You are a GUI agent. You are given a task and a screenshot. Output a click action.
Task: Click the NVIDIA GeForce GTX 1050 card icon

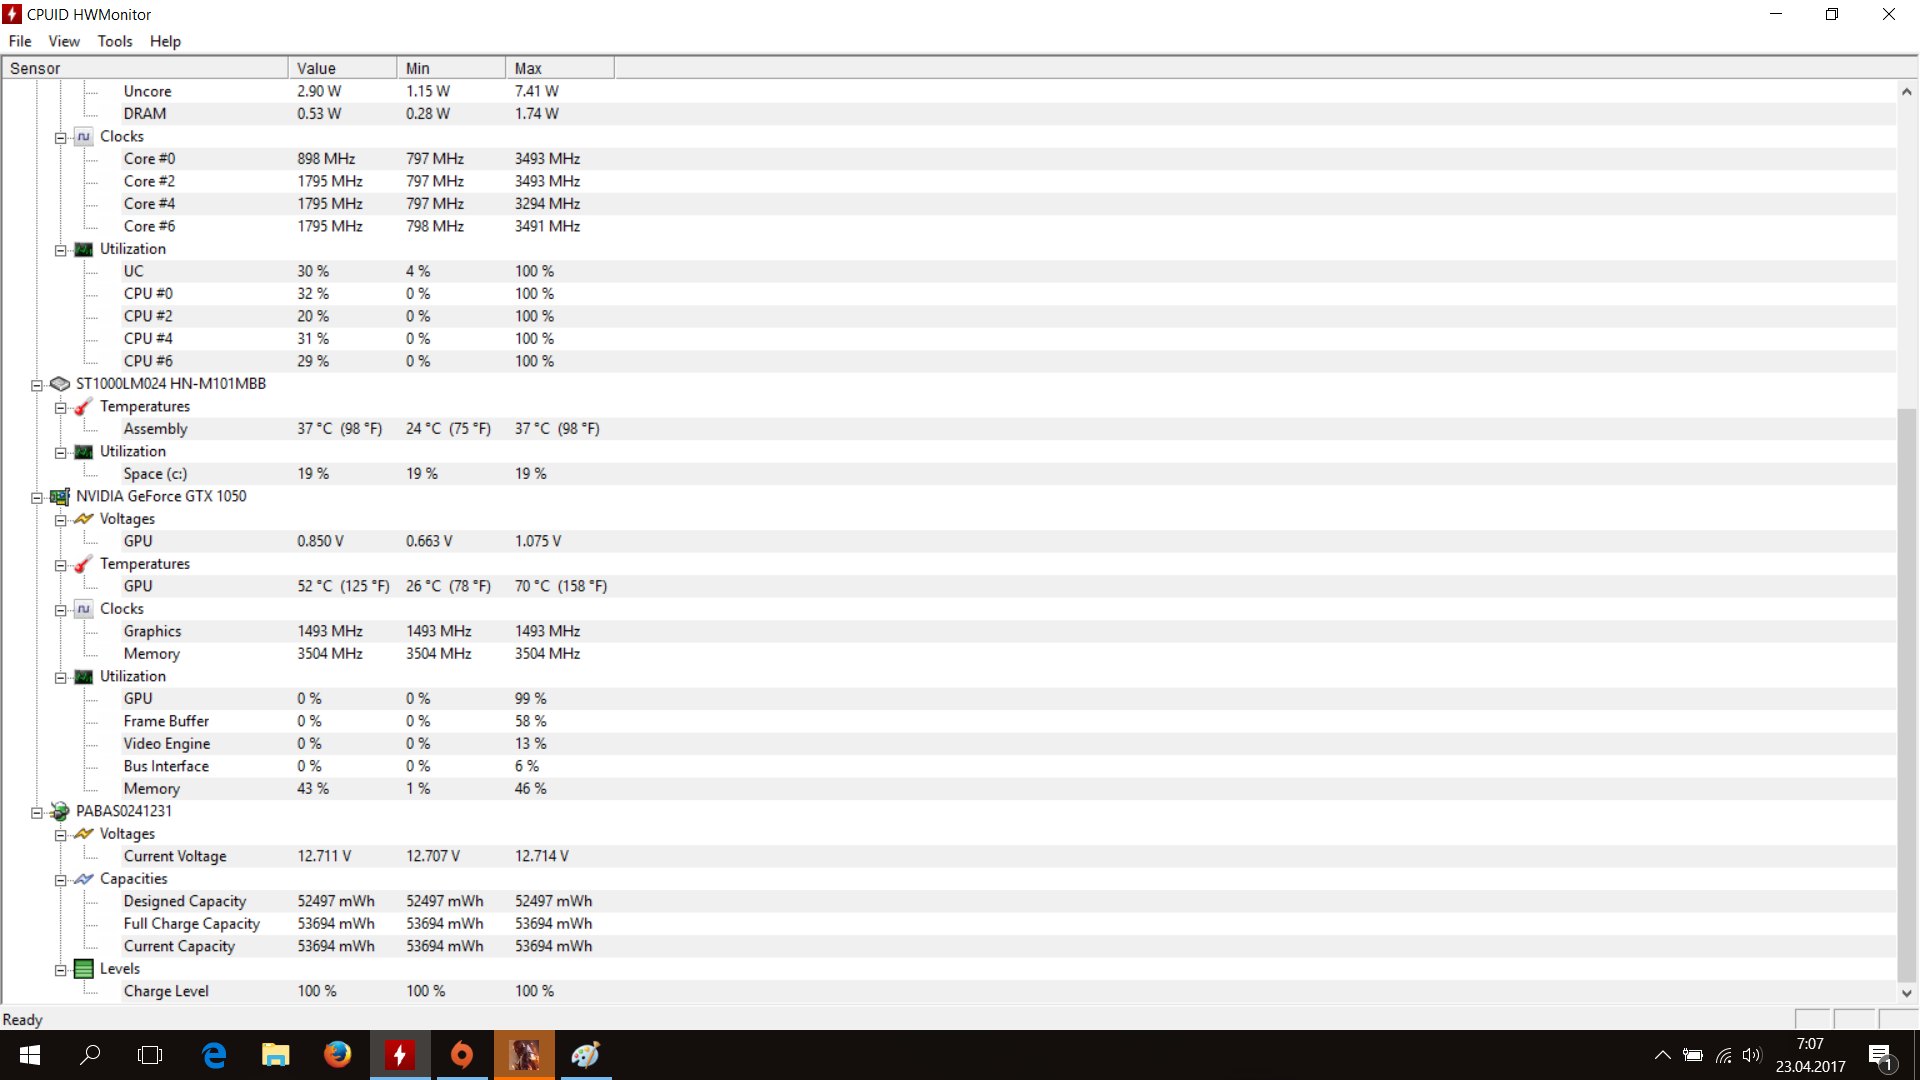[60, 496]
